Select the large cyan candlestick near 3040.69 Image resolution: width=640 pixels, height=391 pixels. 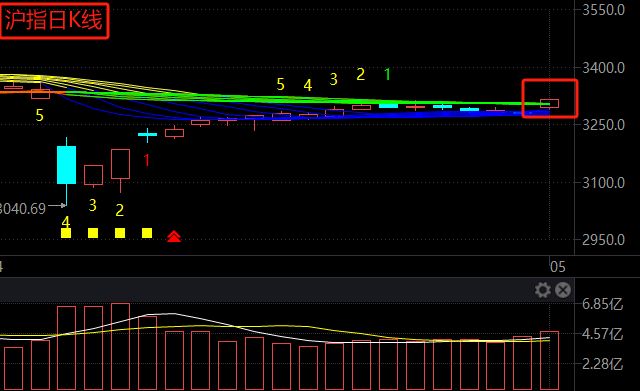click(x=66, y=165)
